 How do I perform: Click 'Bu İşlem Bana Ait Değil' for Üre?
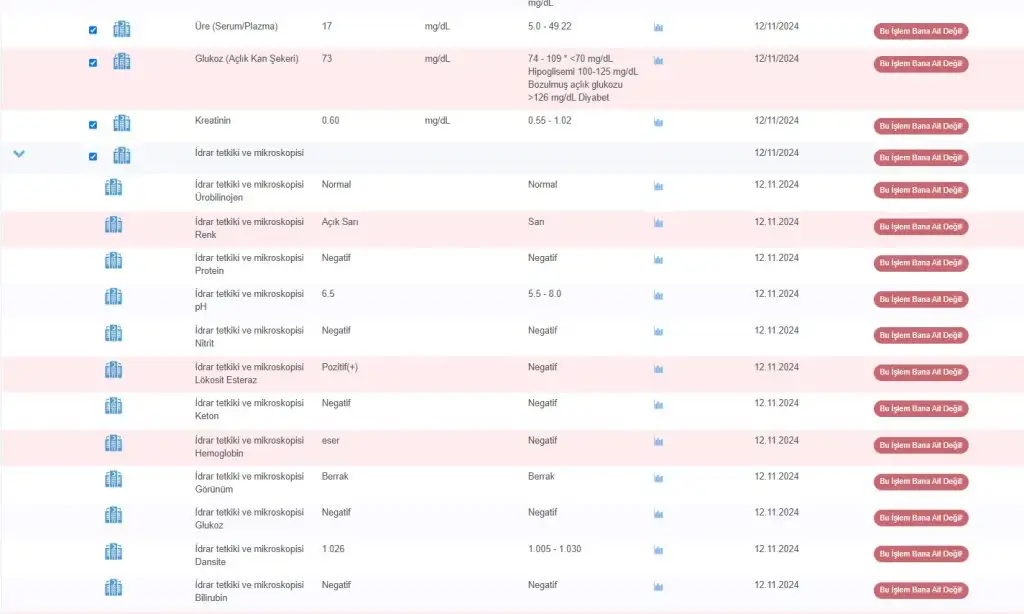920,32
